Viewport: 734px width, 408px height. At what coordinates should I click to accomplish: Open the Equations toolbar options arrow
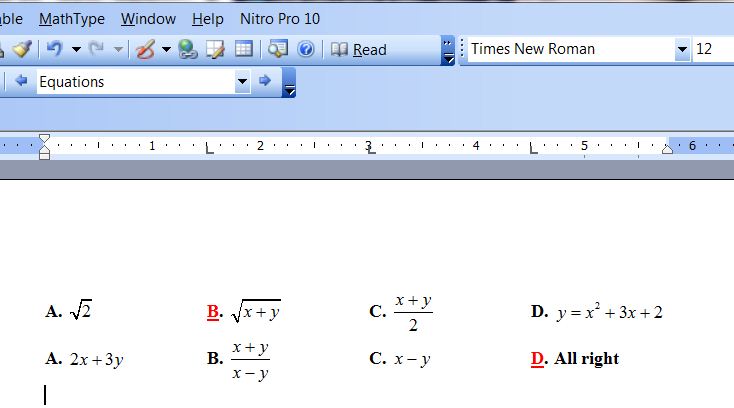pyautogui.click(x=289, y=82)
